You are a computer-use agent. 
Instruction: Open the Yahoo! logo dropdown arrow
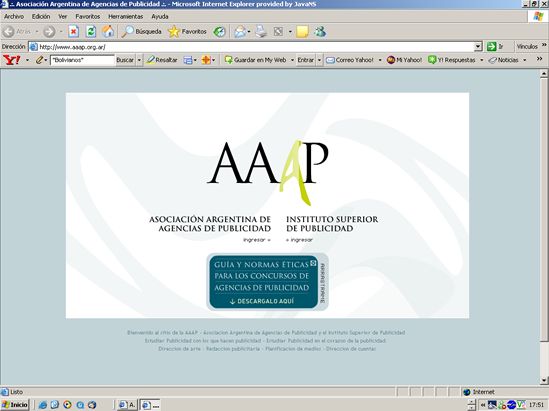click(27, 60)
